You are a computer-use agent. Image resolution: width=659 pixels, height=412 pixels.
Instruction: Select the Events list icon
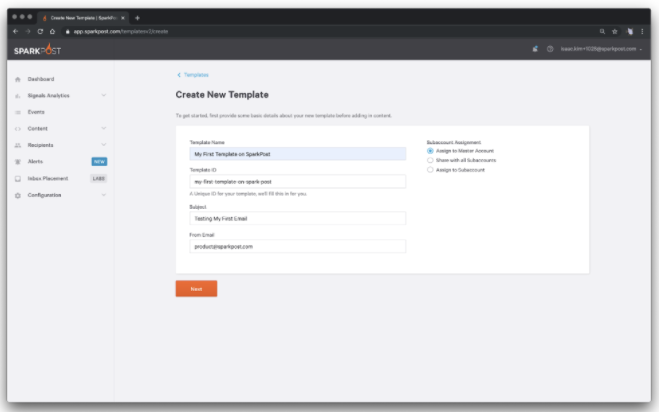pyautogui.click(x=18, y=112)
